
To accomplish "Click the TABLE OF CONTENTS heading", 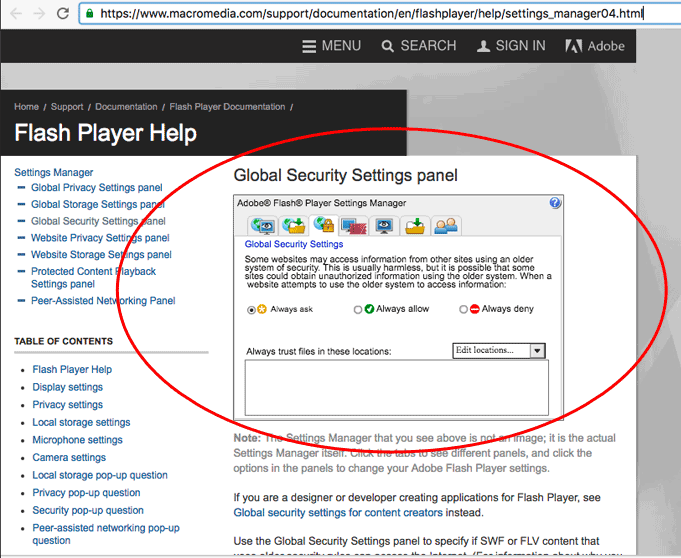I will (x=63, y=341).
